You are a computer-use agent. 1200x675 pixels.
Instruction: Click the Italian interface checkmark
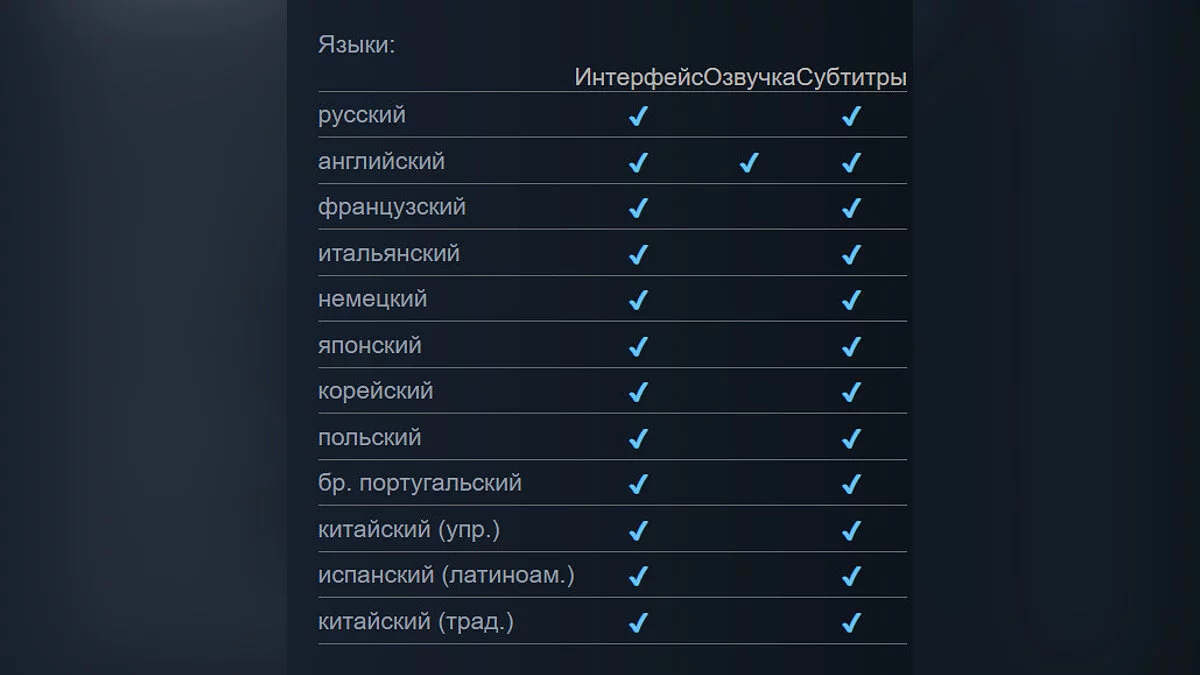638,255
